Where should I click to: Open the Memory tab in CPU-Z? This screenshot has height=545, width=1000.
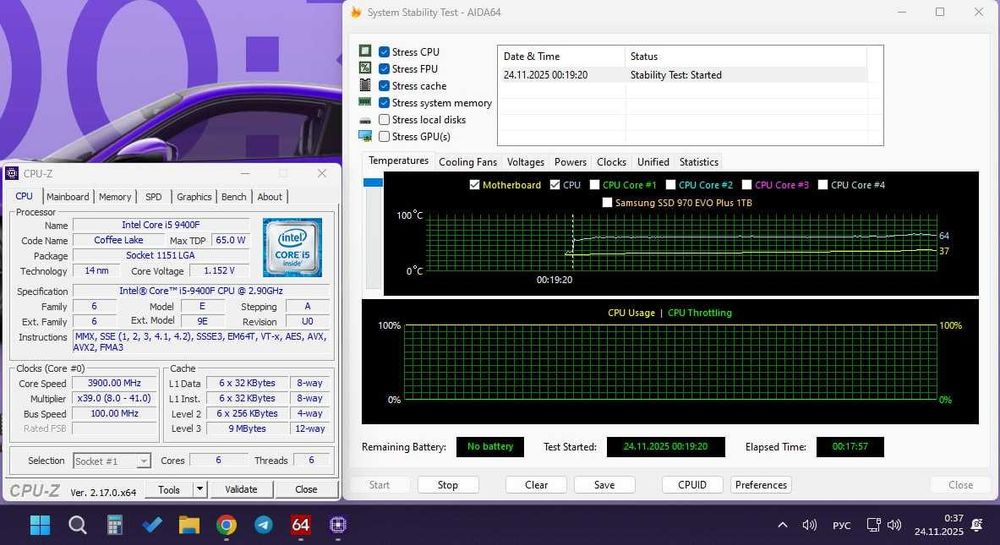pyautogui.click(x=115, y=197)
